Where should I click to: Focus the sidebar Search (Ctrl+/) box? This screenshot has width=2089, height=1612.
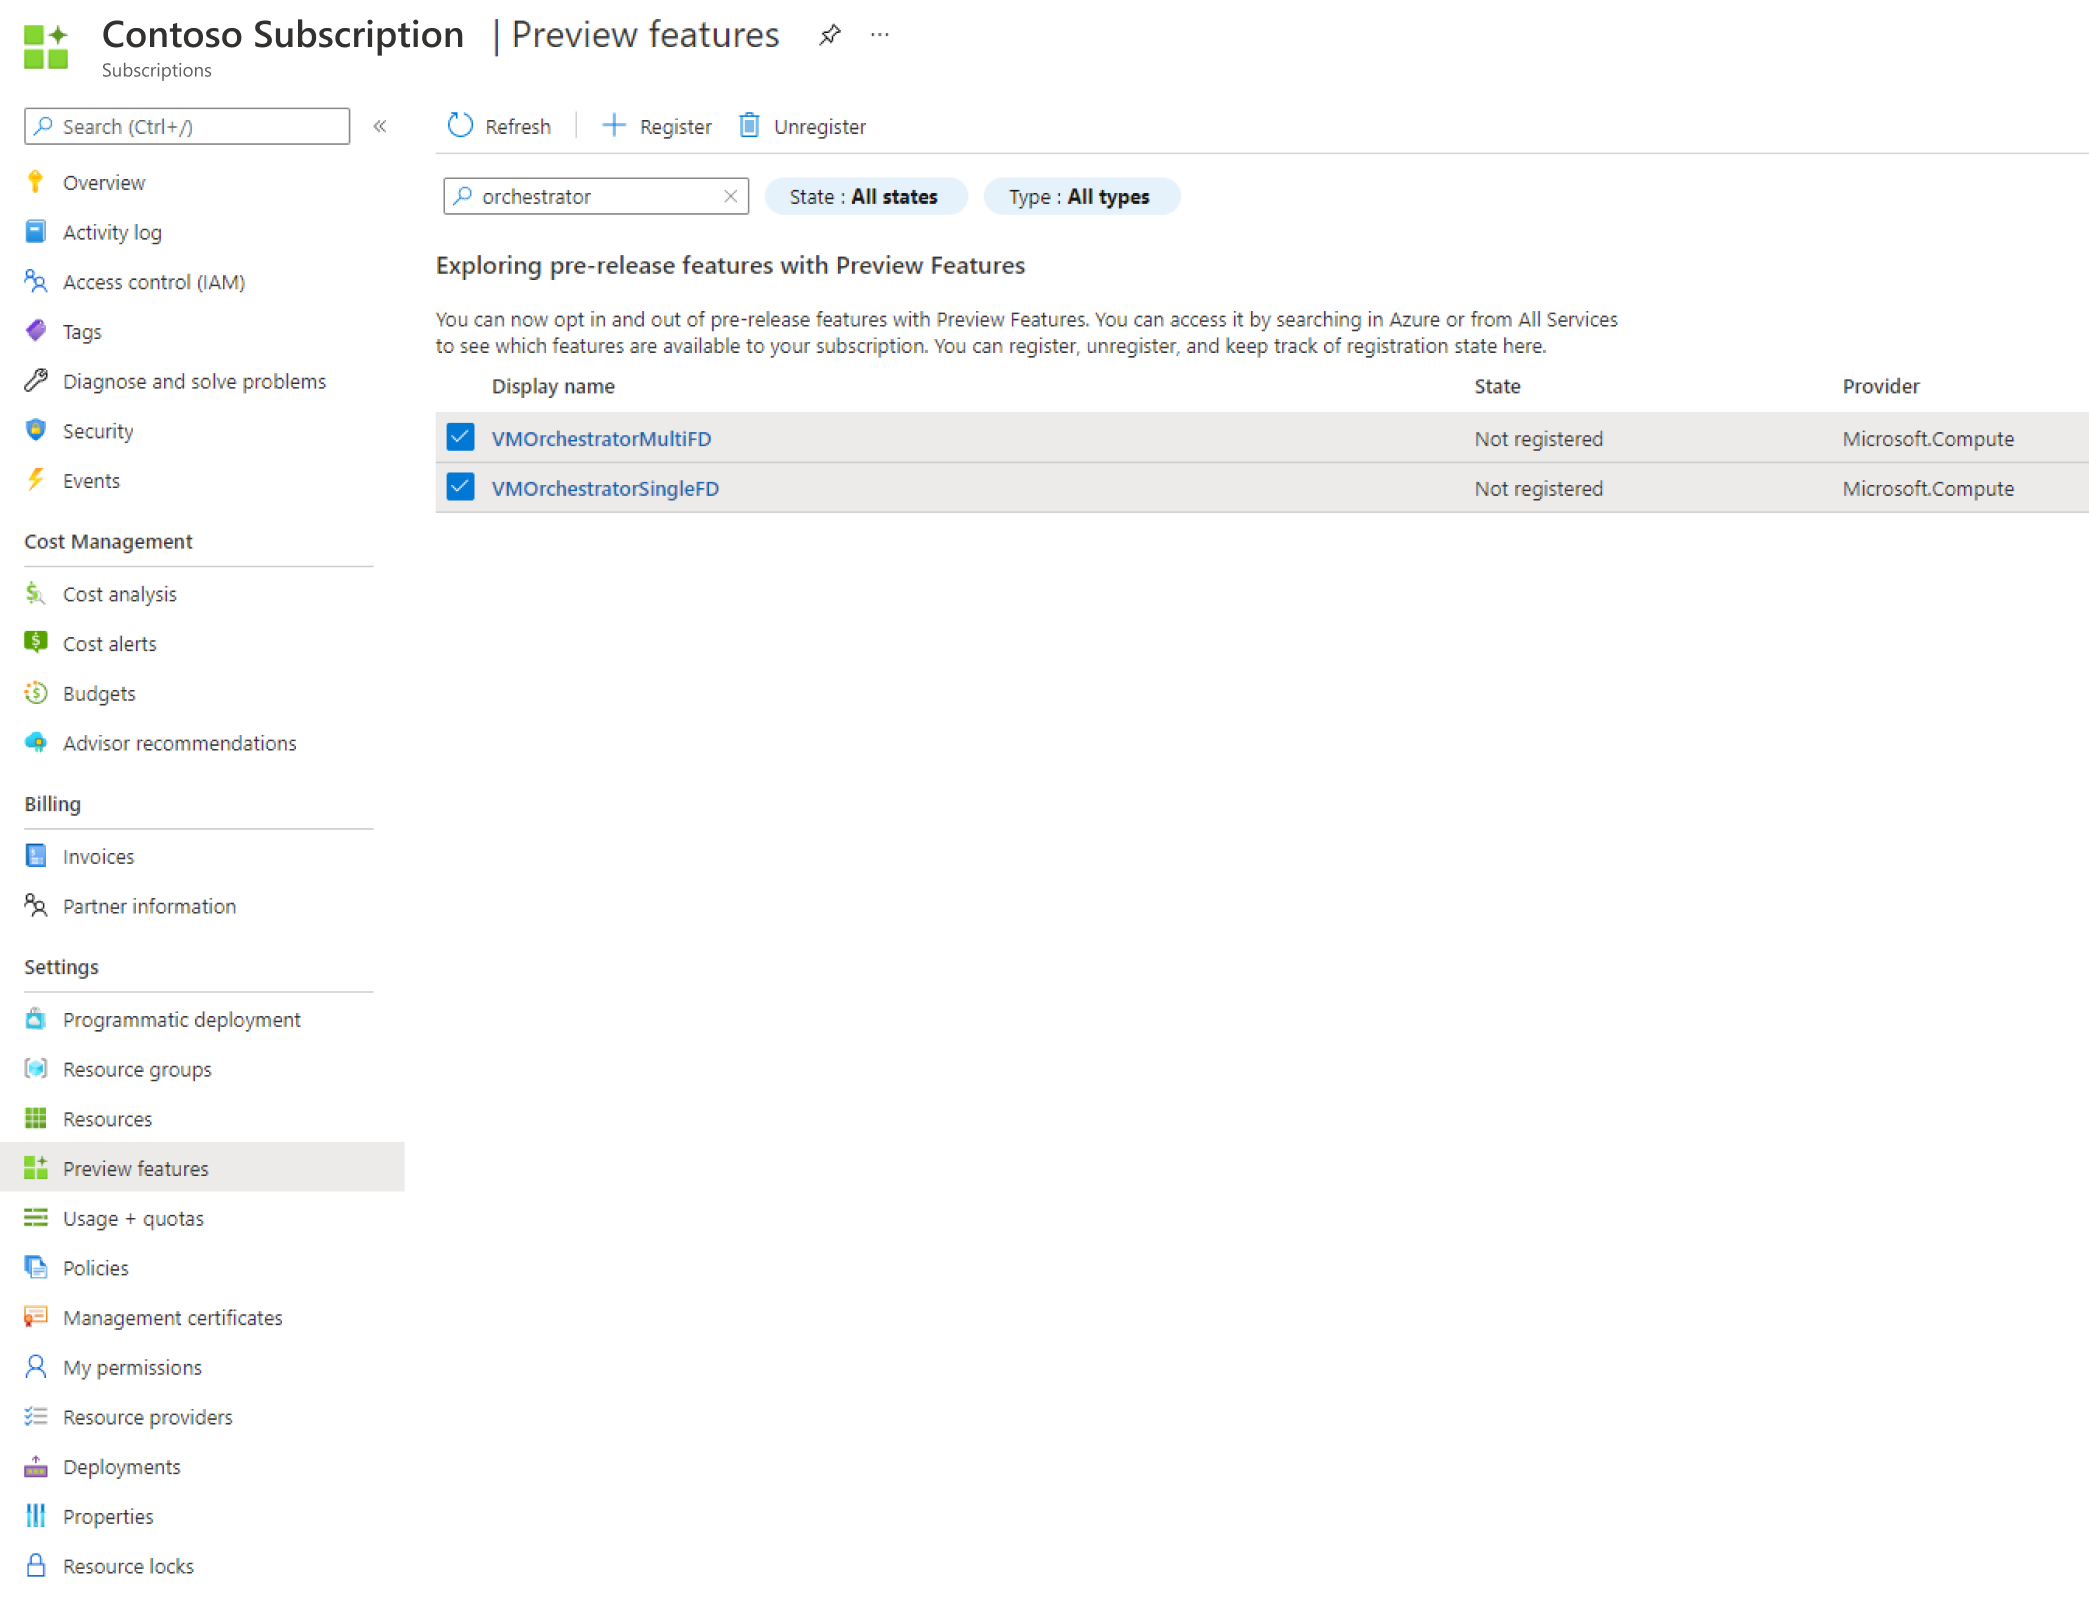point(187,126)
